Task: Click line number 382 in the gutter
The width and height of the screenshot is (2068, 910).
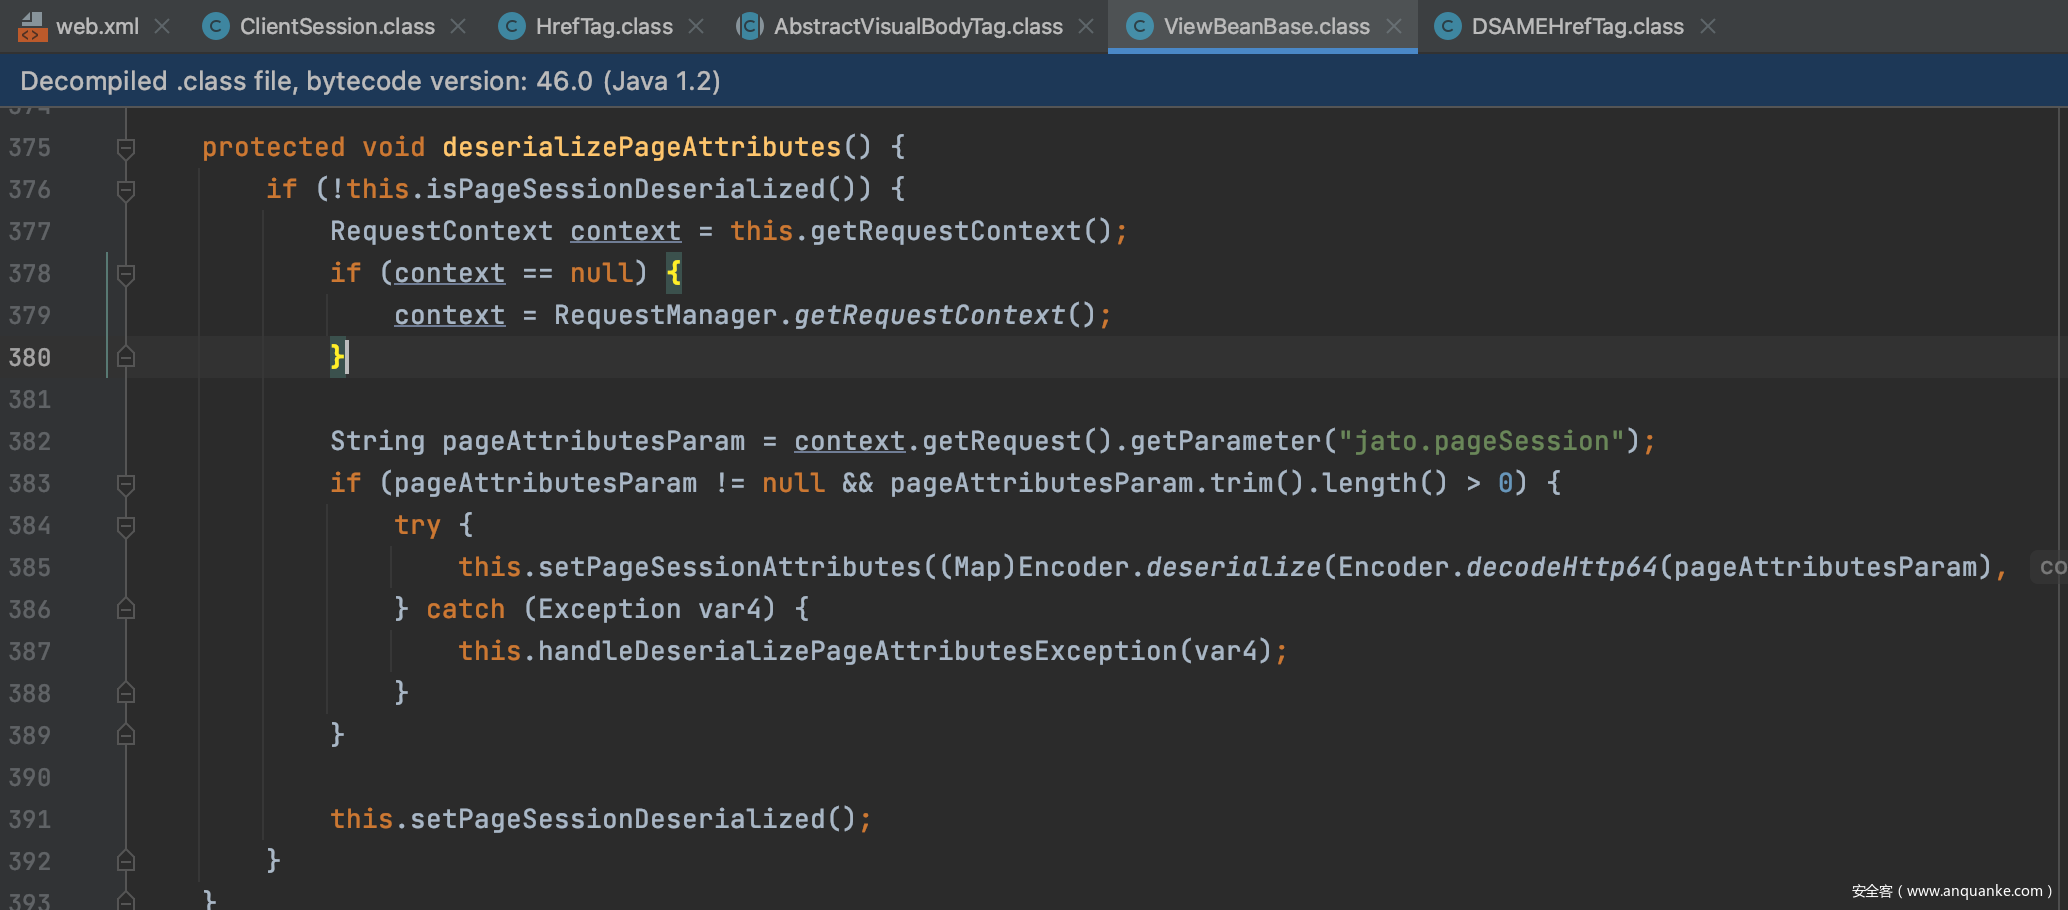Action: 30,441
